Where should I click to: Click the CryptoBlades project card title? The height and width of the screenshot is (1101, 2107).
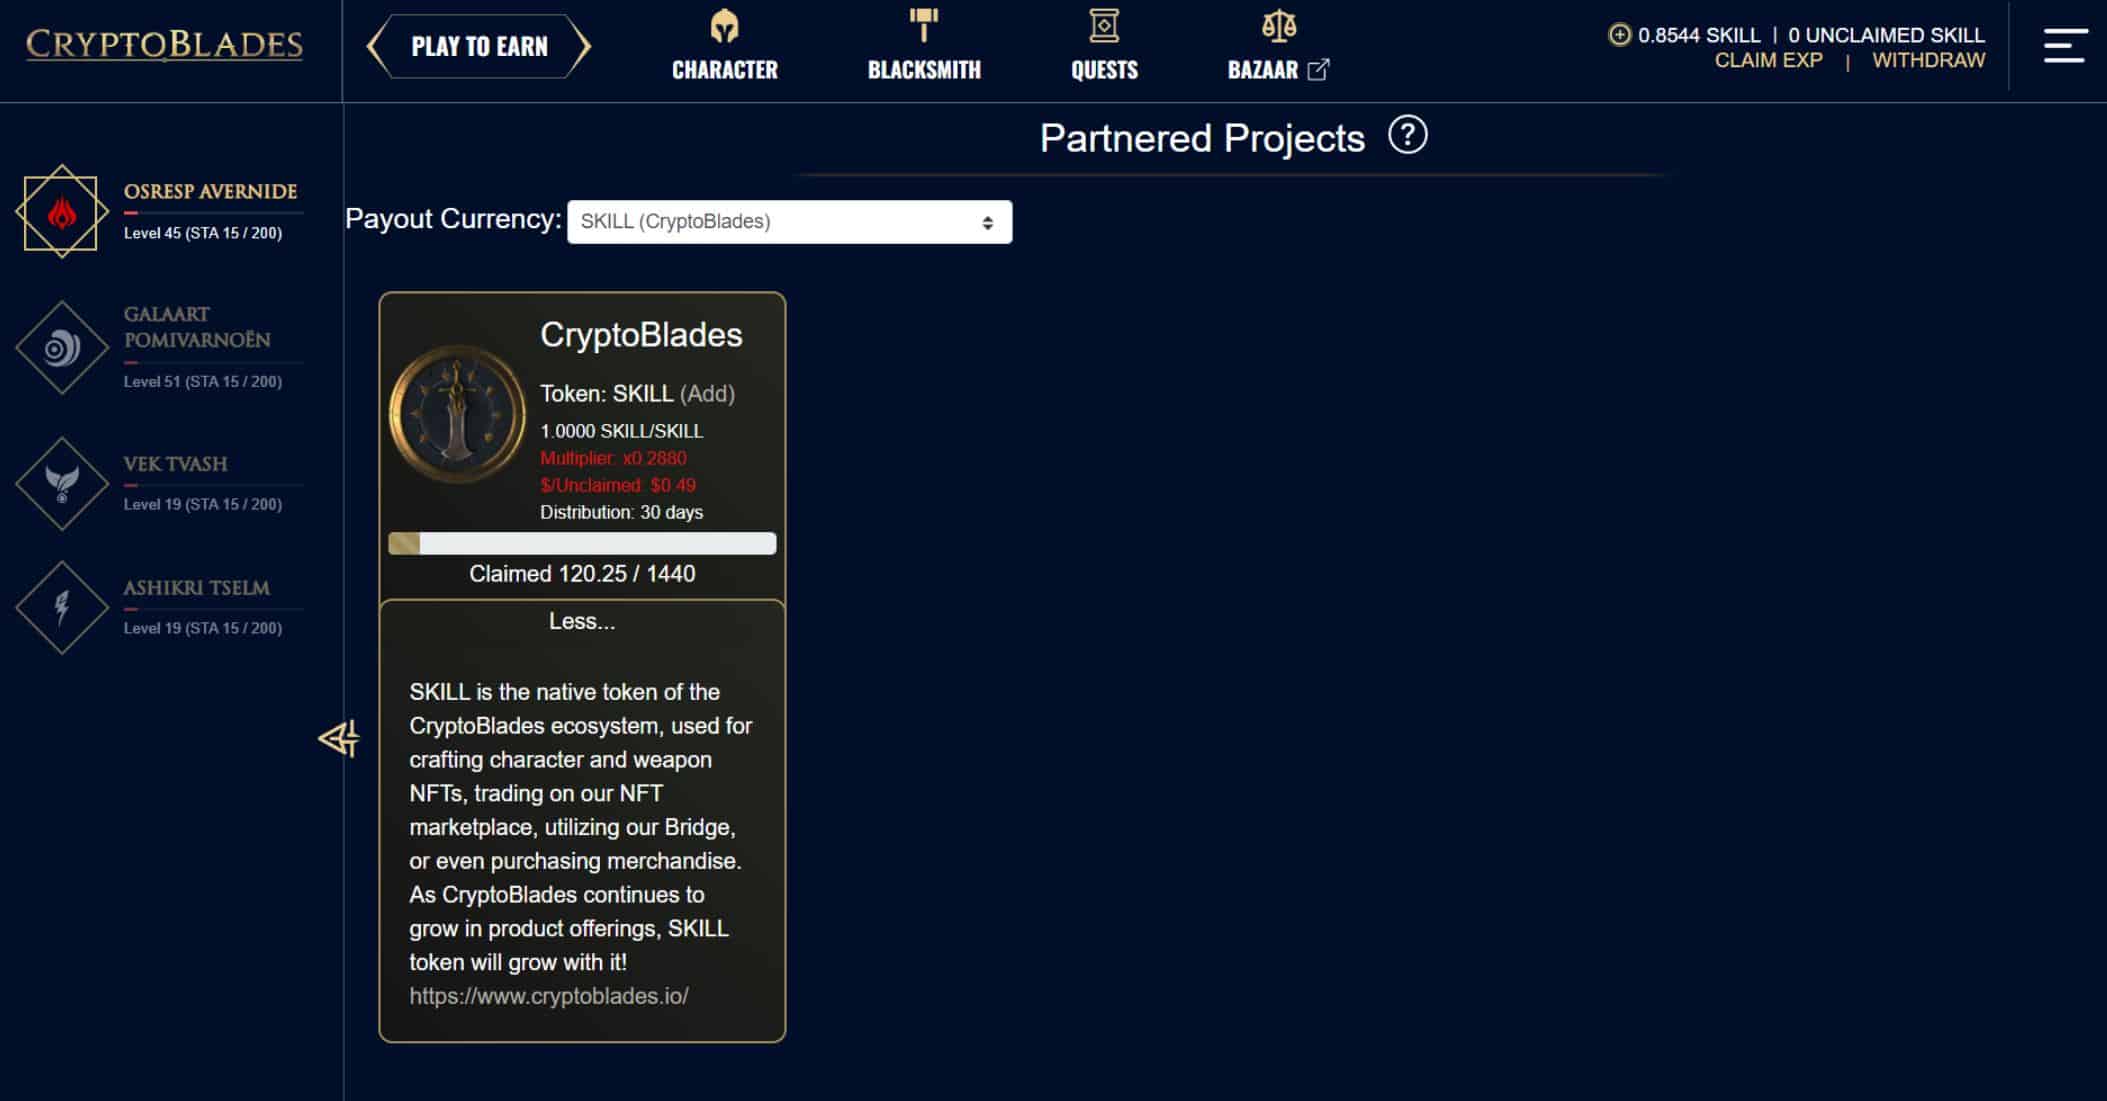pos(641,335)
